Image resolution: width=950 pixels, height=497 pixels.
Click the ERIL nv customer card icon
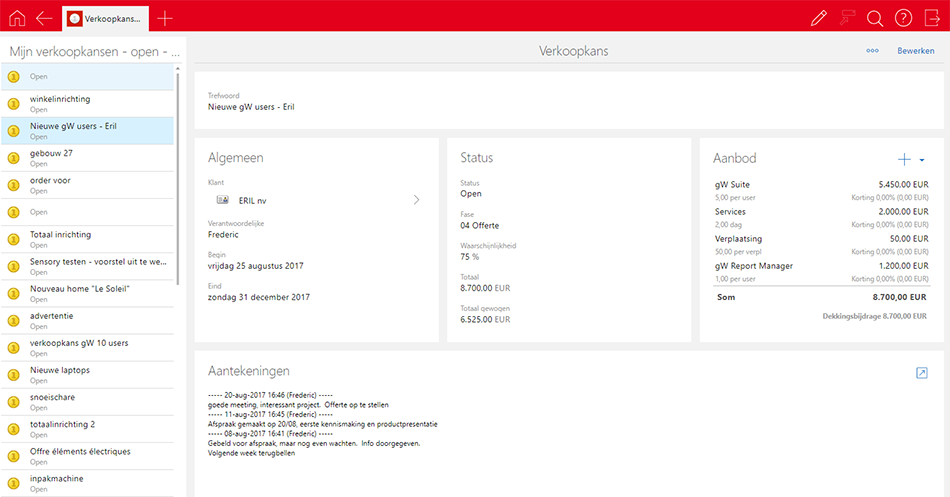(222, 200)
